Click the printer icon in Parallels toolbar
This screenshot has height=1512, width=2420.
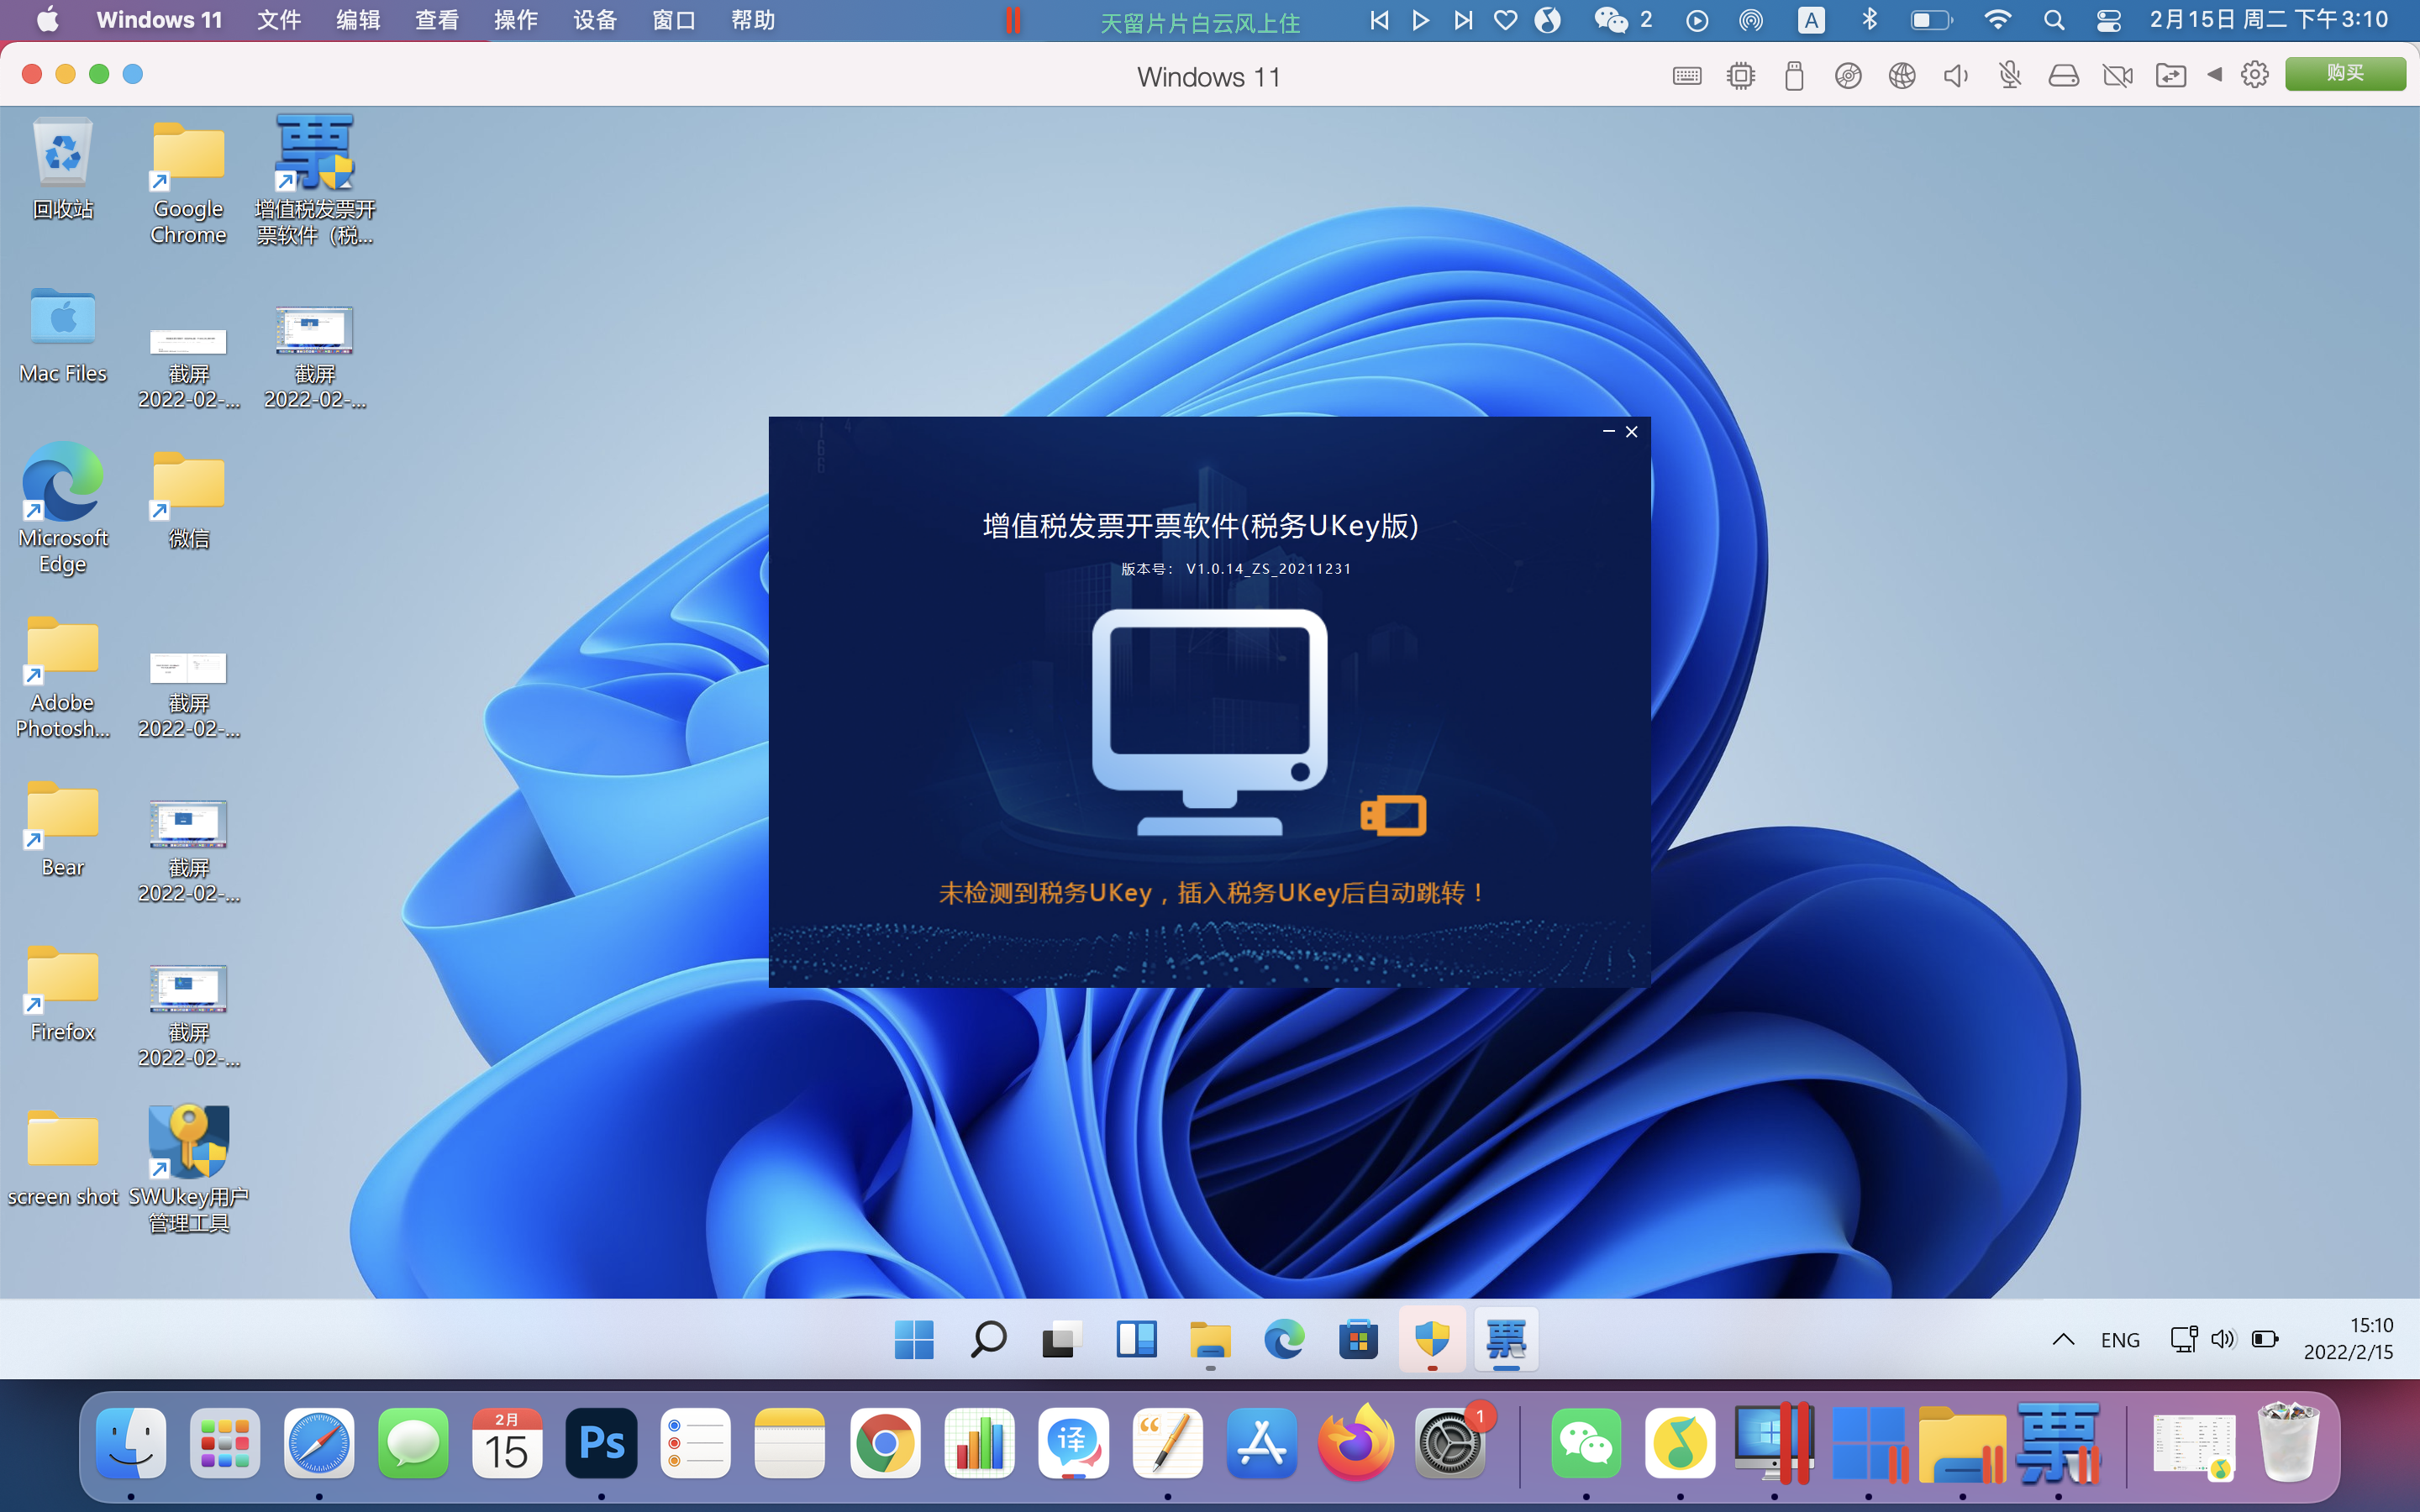[2064, 74]
